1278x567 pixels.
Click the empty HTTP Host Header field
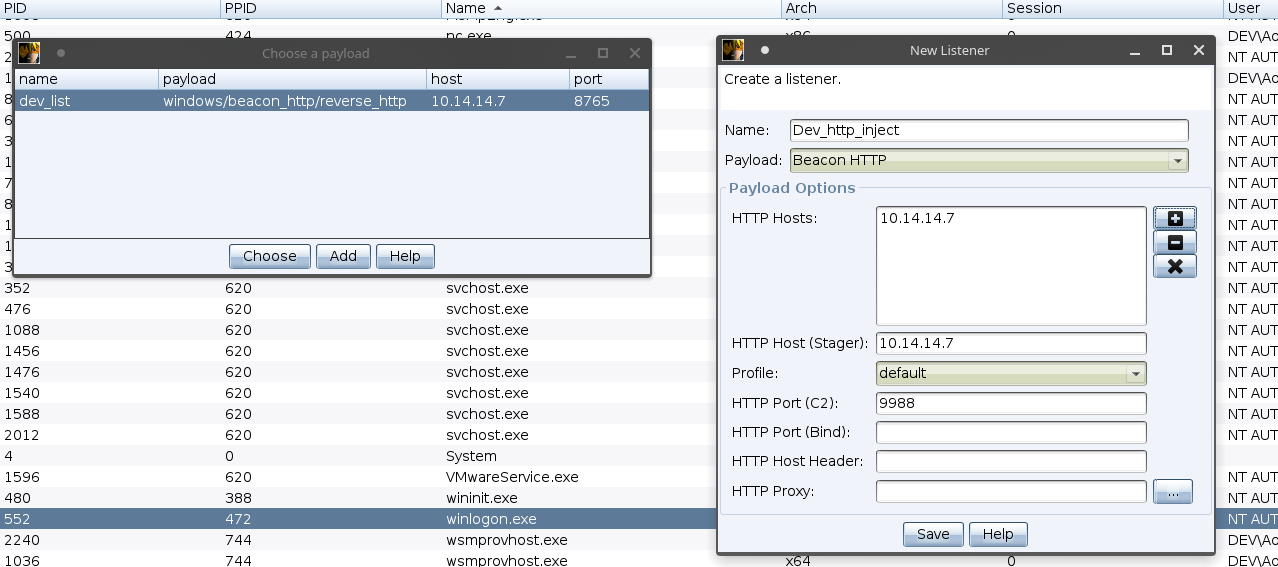[x=1010, y=462]
